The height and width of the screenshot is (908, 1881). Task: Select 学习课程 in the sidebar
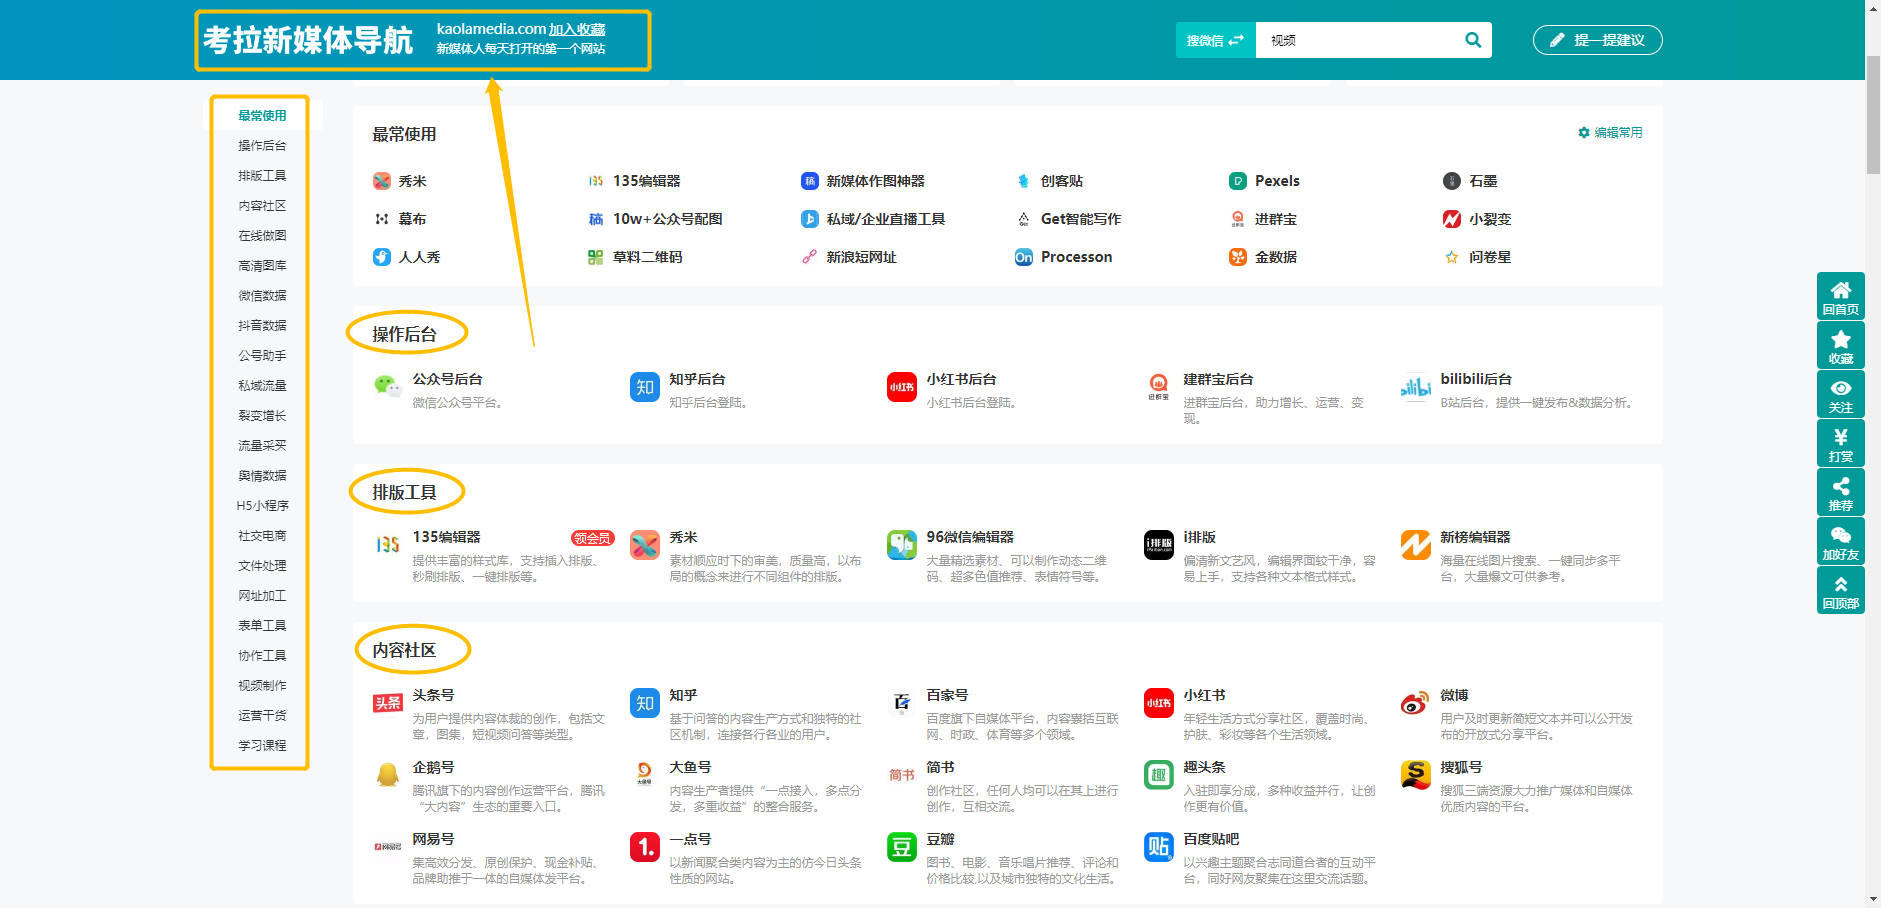coord(262,746)
